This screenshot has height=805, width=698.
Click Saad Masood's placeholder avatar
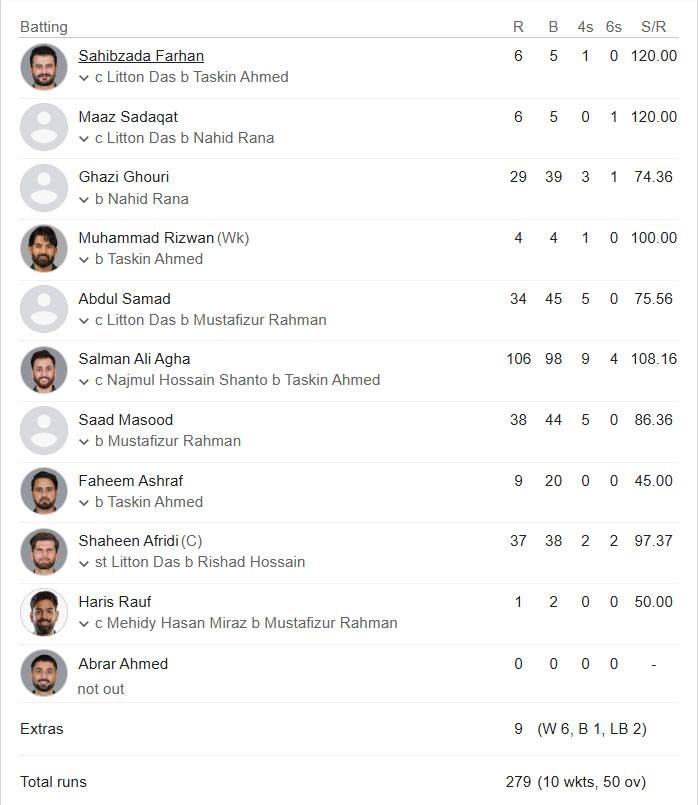click(44, 430)
